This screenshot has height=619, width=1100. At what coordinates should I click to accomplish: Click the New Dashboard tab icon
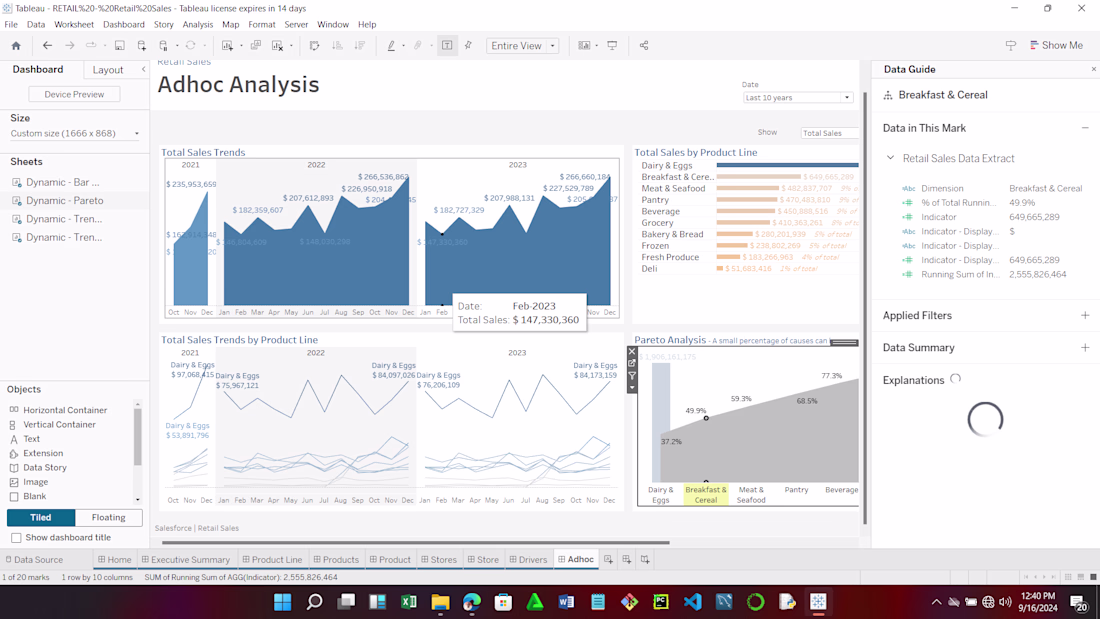coord(626,559)
